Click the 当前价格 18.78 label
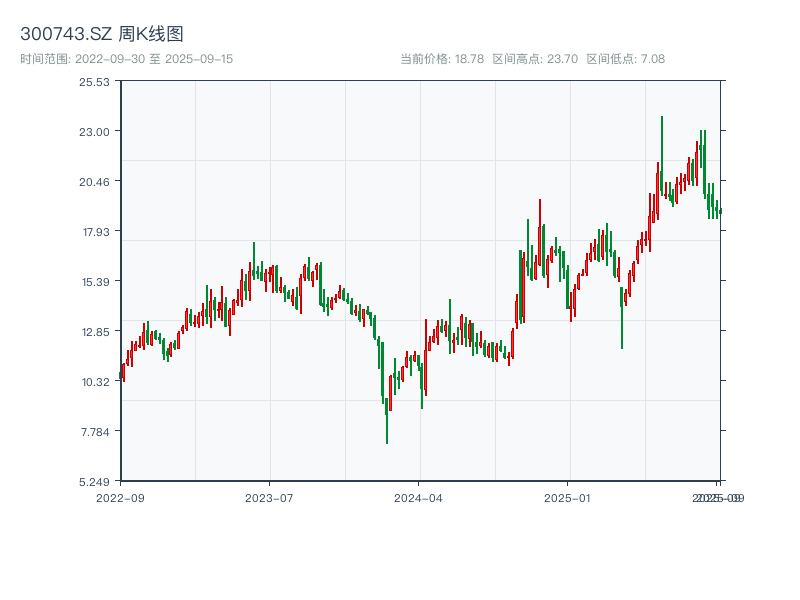This screenshot has height=600, width=800. [442, 59]
